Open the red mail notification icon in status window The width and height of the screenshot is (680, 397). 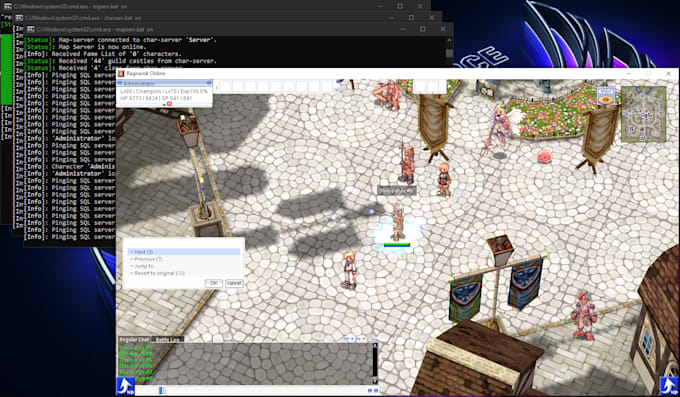click(x=170, y=104)
